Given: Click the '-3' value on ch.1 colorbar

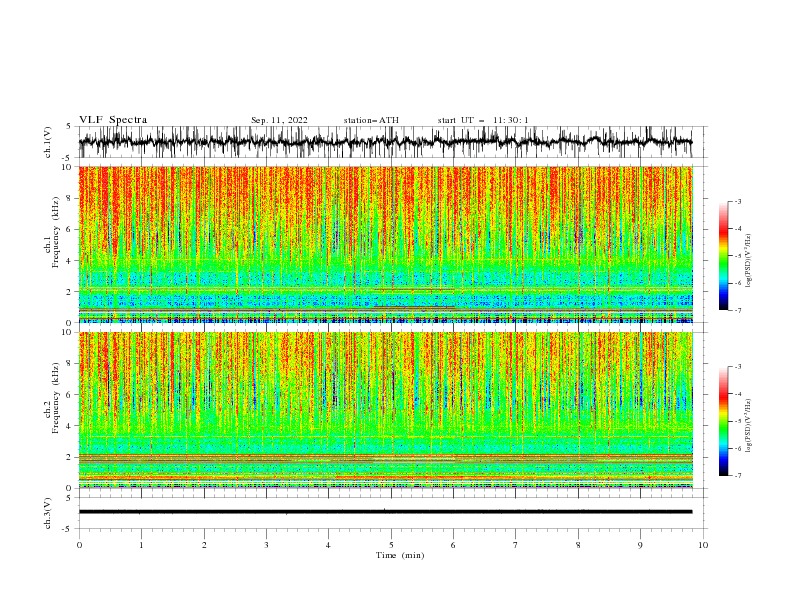Looking at the screenshot, I should click(737, 201).
